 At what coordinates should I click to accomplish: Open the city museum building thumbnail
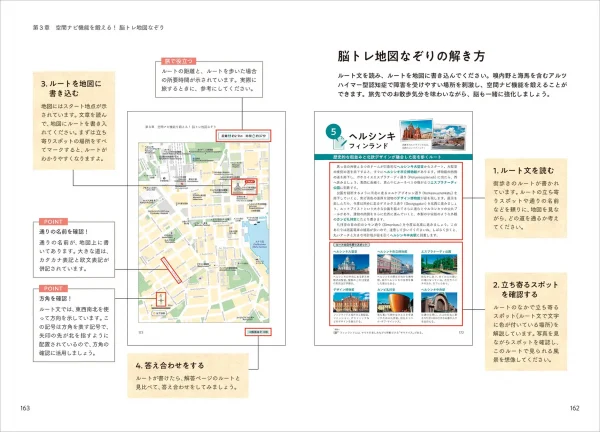(x=395, y=264)
